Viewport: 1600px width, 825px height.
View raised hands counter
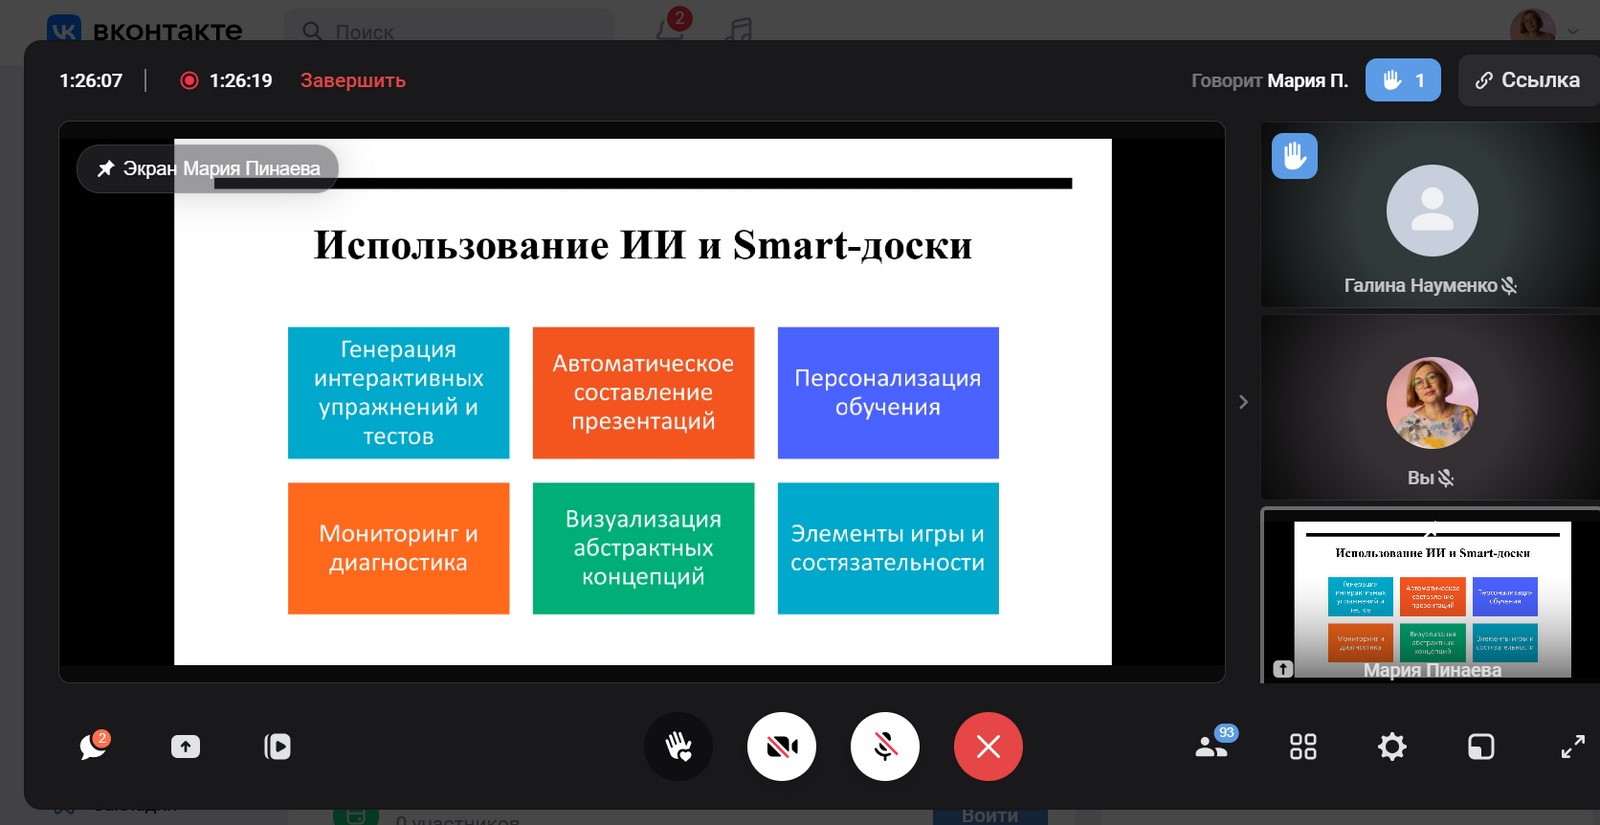1403,80
